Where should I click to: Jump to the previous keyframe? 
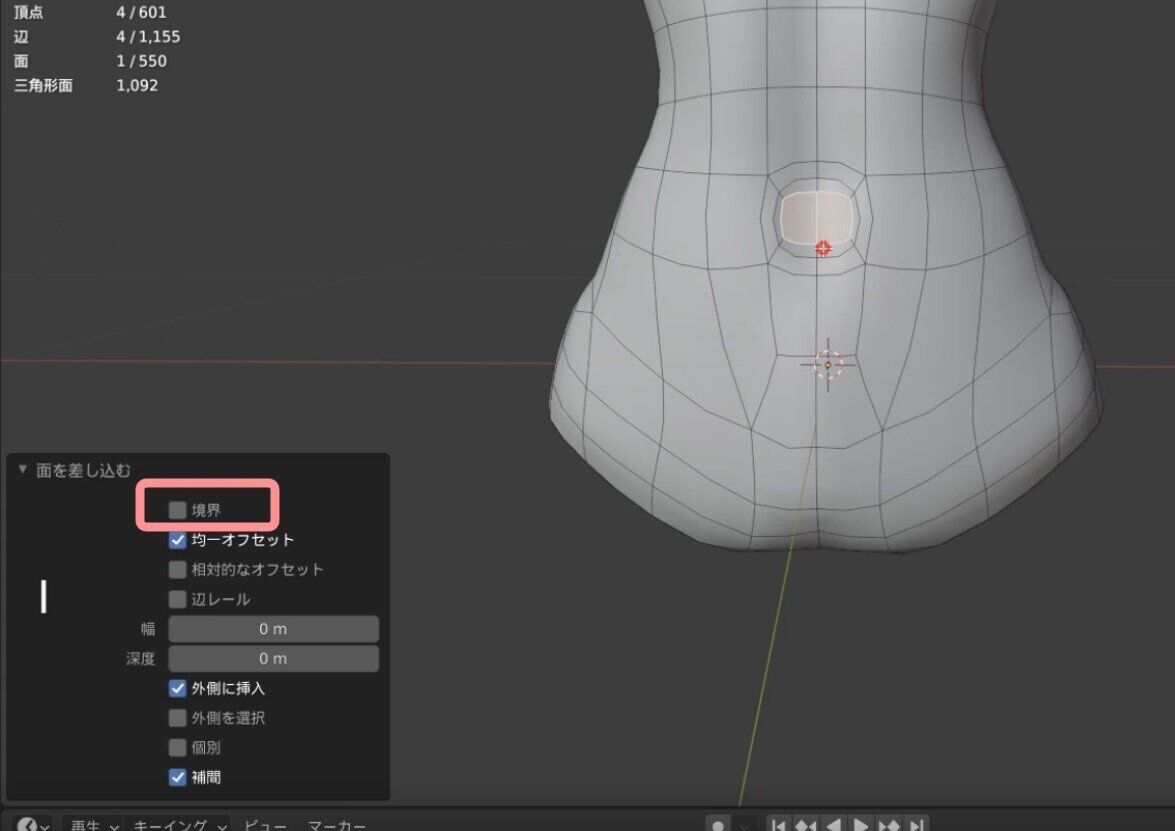[806, 825]
